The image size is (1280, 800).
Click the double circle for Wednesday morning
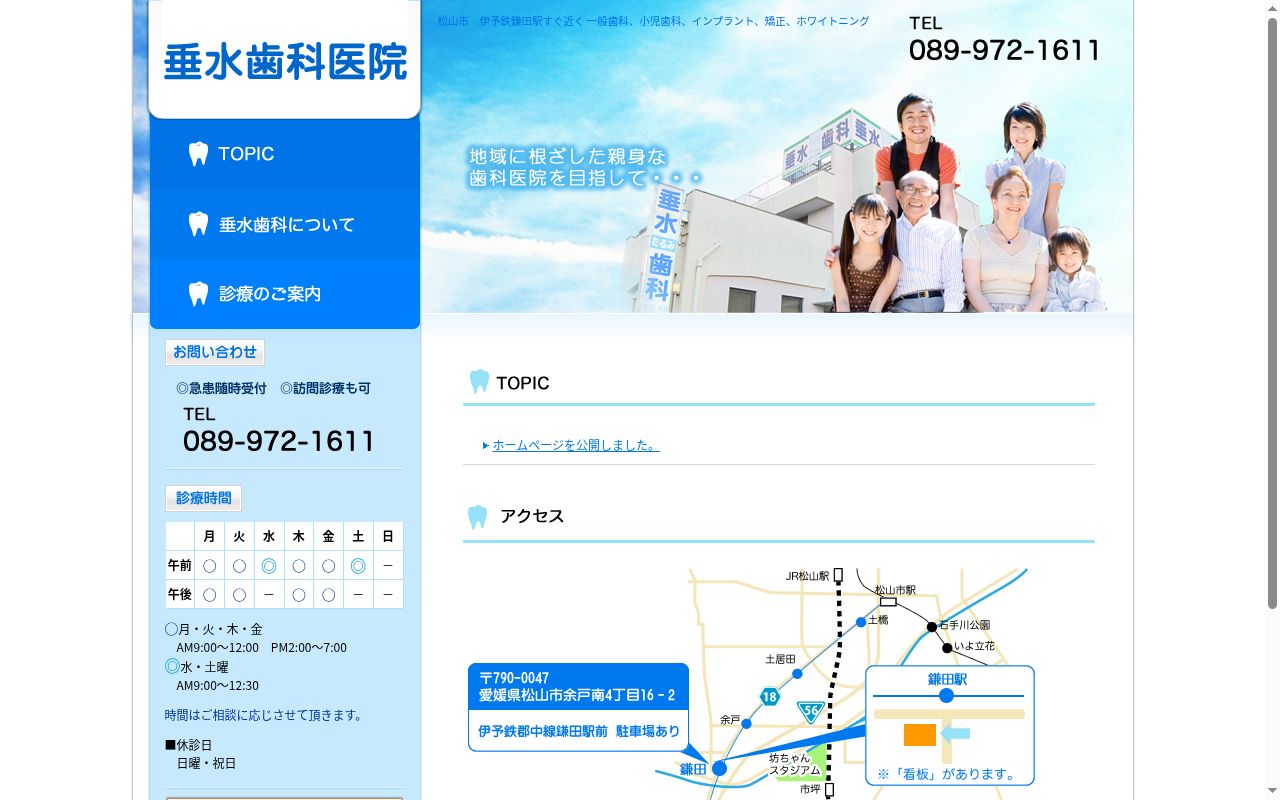(269, 566)
